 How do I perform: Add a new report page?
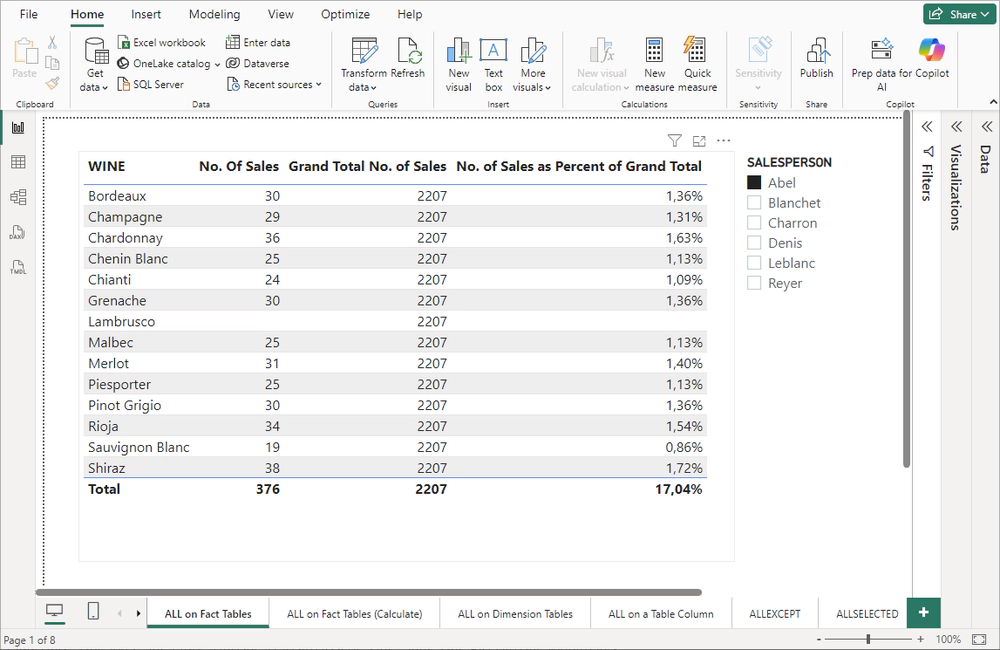coord(923,613)
